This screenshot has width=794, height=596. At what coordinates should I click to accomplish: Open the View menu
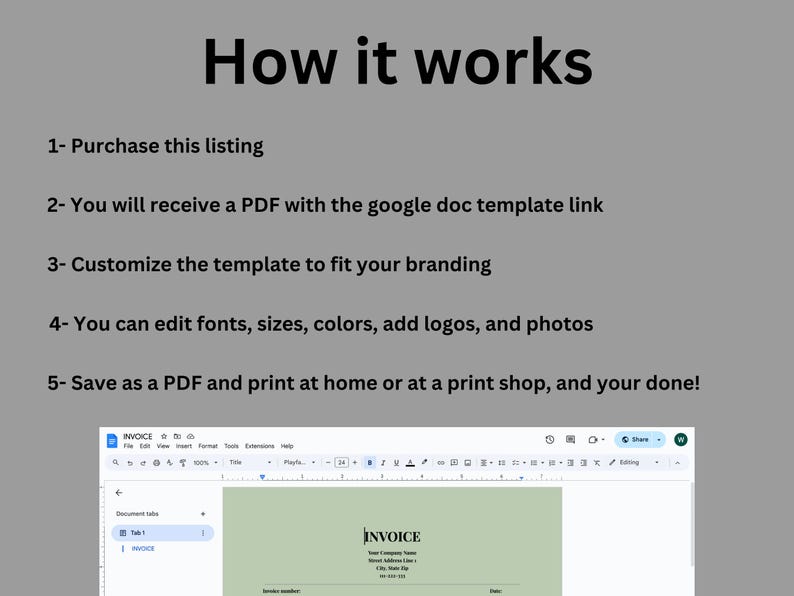(x=163, y=446)
